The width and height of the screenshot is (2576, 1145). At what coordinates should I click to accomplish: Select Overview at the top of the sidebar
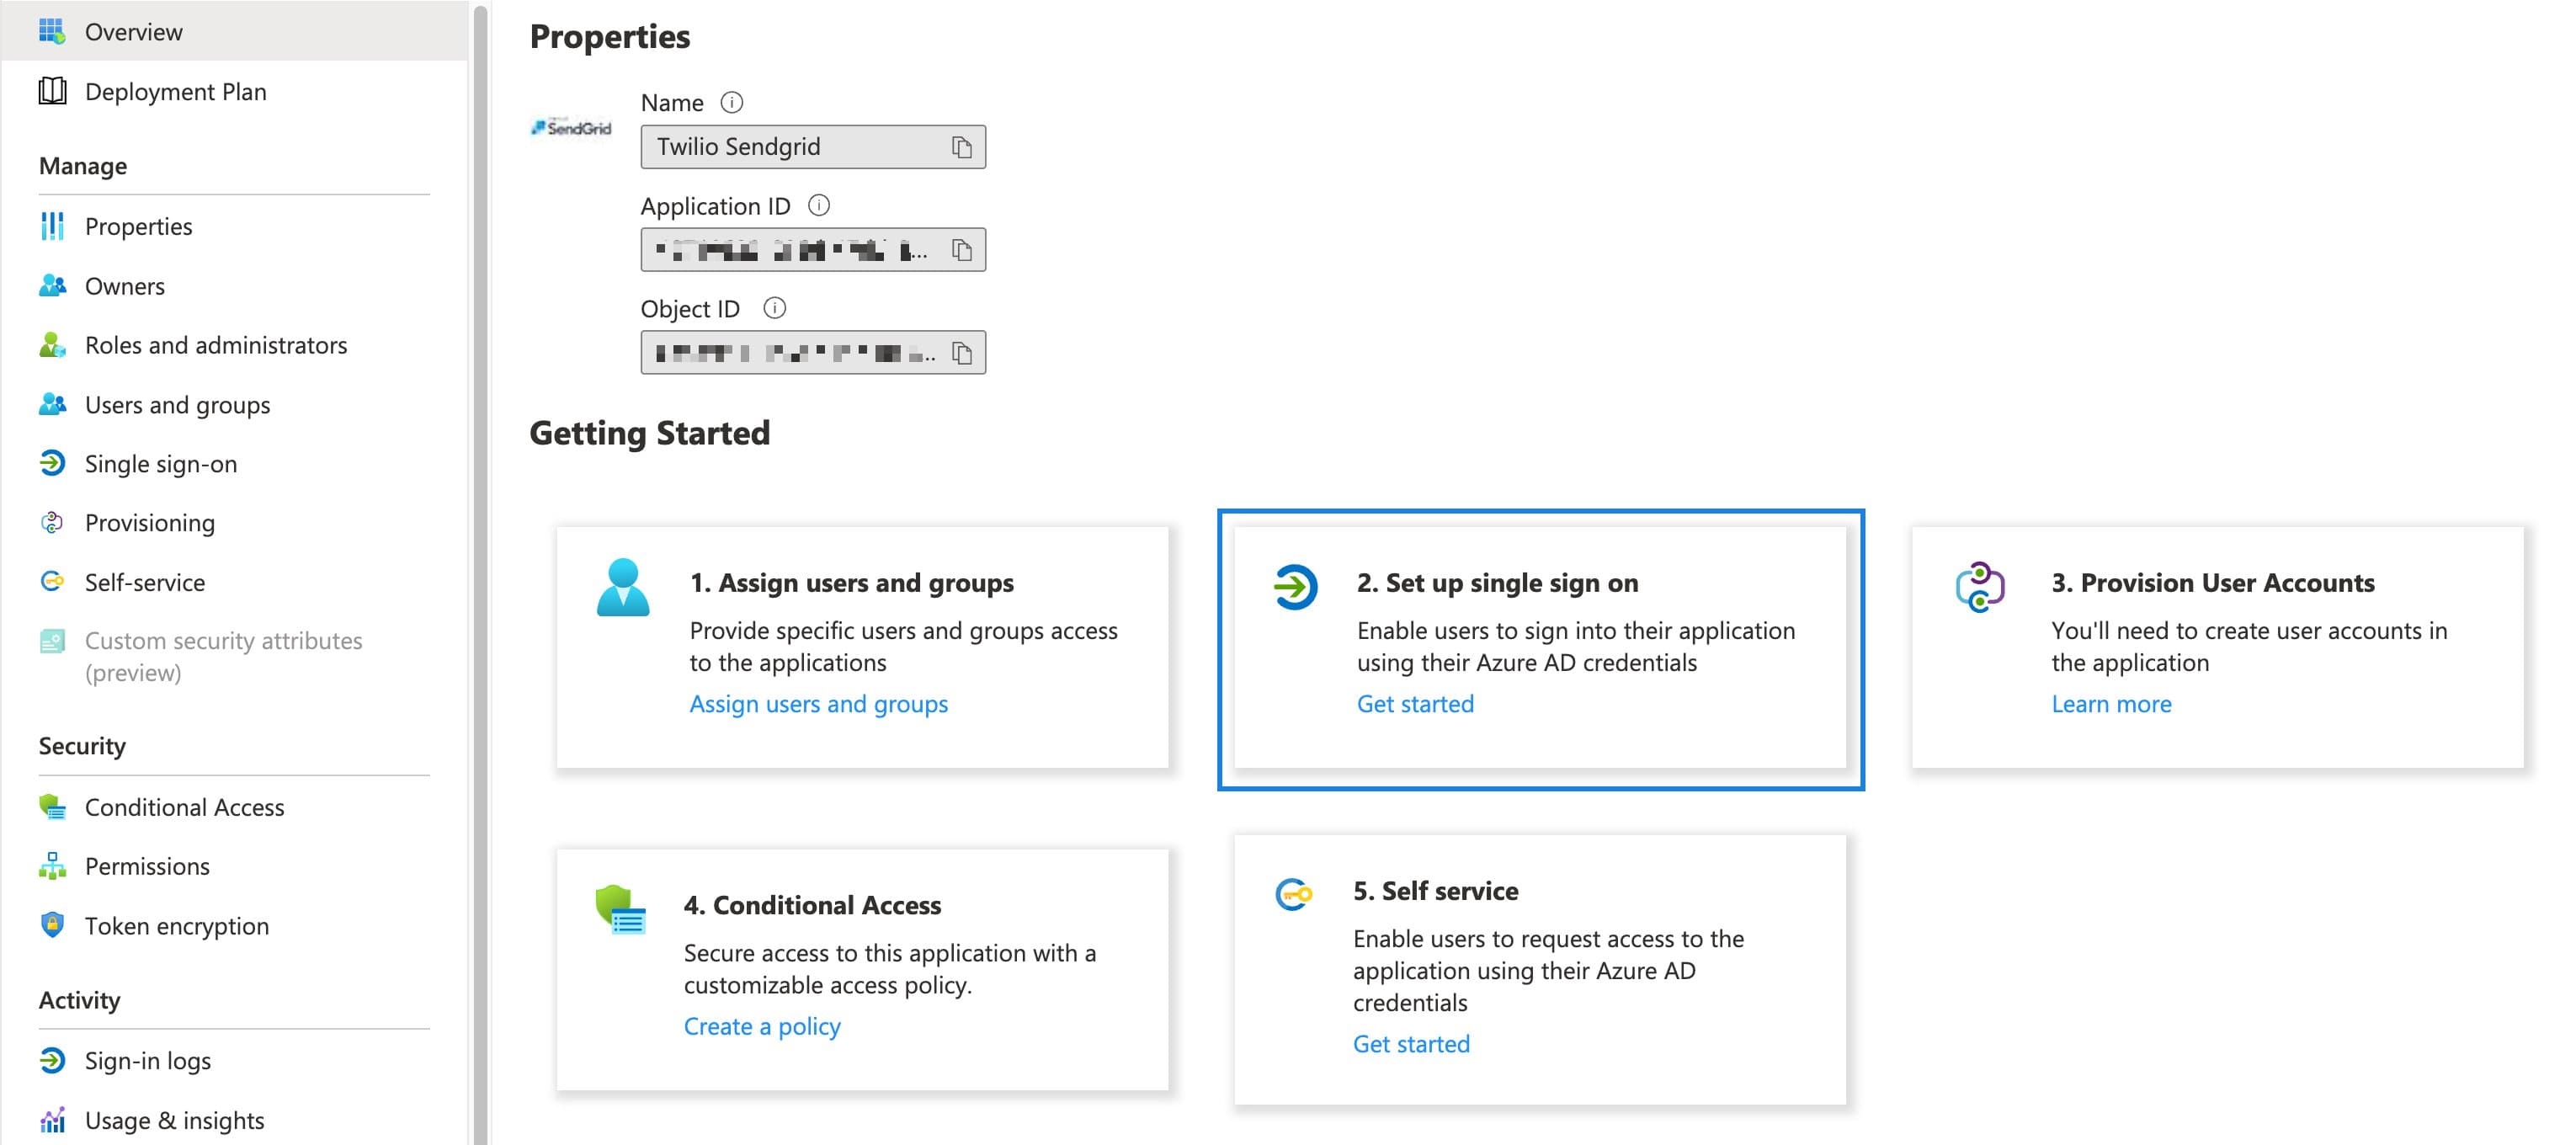click(133, 31)
